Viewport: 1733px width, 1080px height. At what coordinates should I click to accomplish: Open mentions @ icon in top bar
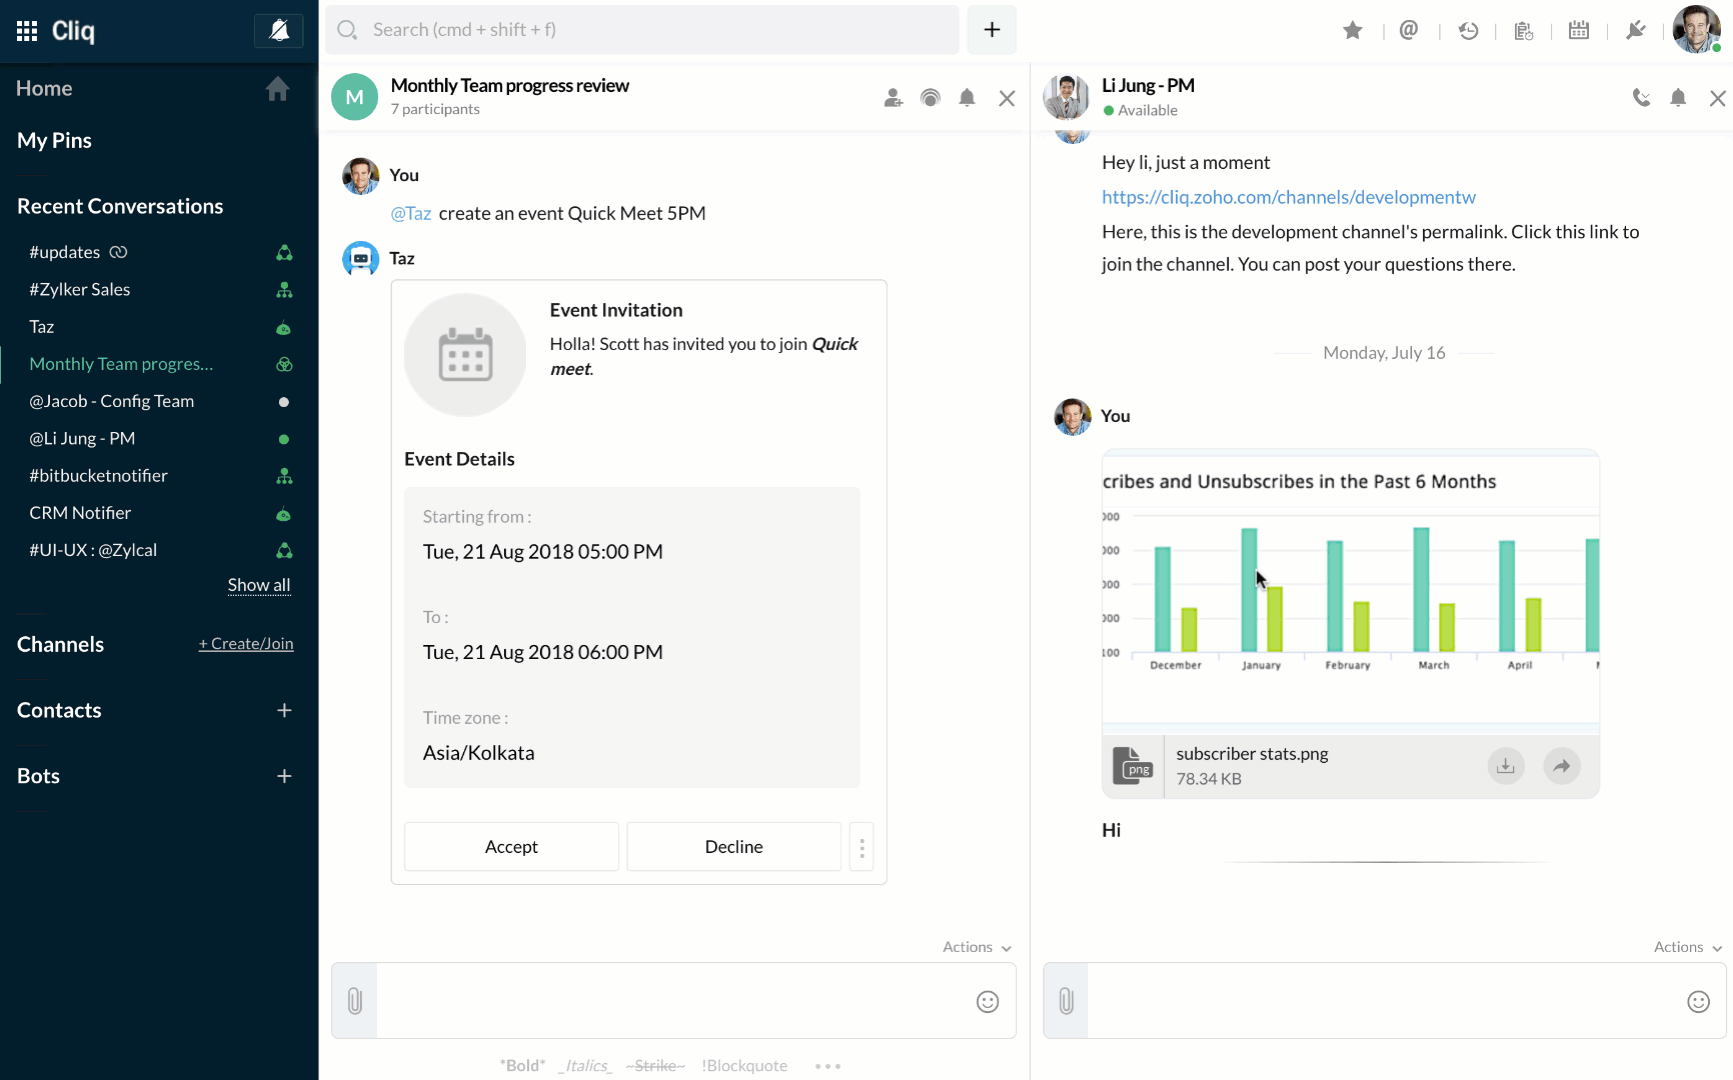[1409, 31]
